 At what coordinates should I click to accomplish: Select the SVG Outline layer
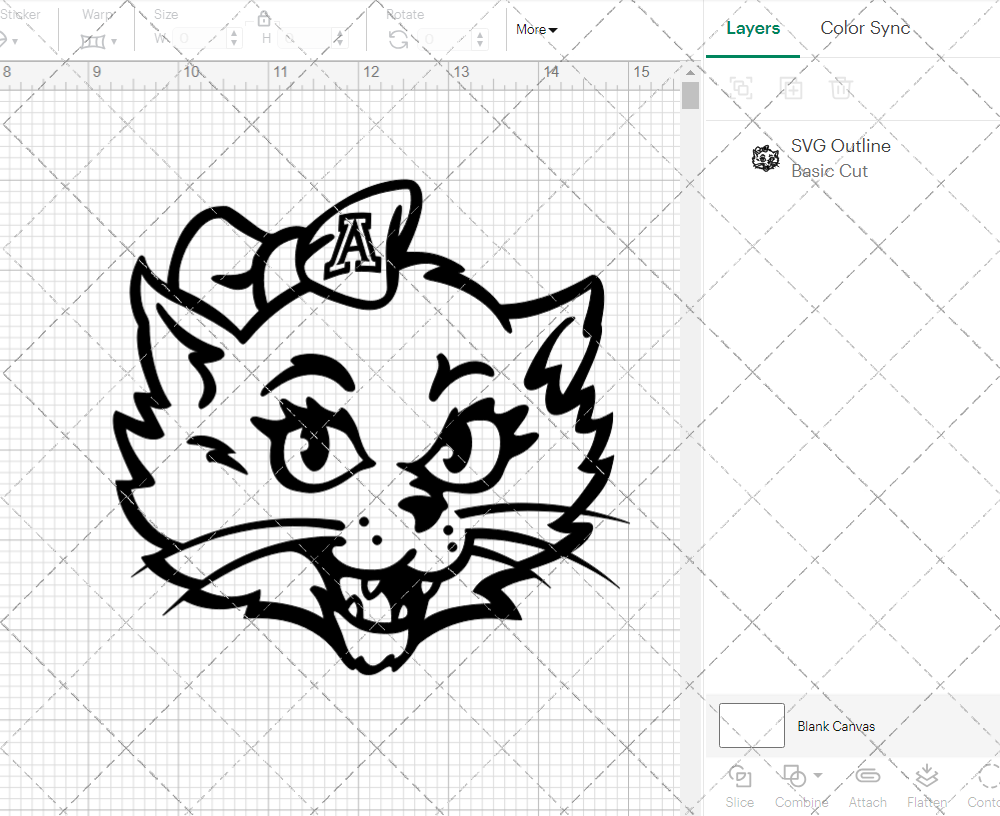[x=853, y=158]
